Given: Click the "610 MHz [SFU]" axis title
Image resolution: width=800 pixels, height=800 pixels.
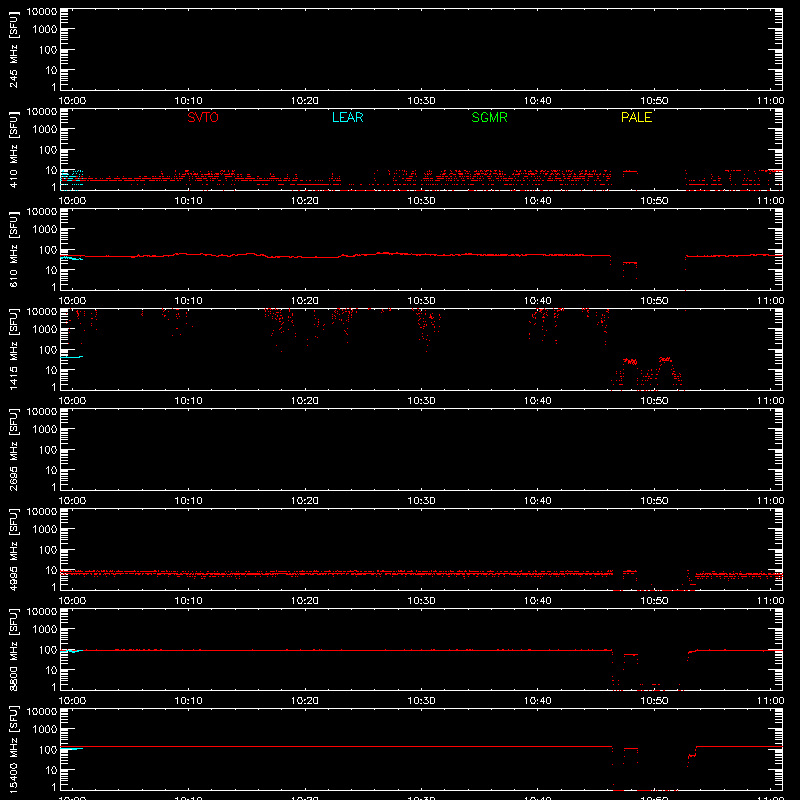Looking at the screenshot, I should pos(14,249).
